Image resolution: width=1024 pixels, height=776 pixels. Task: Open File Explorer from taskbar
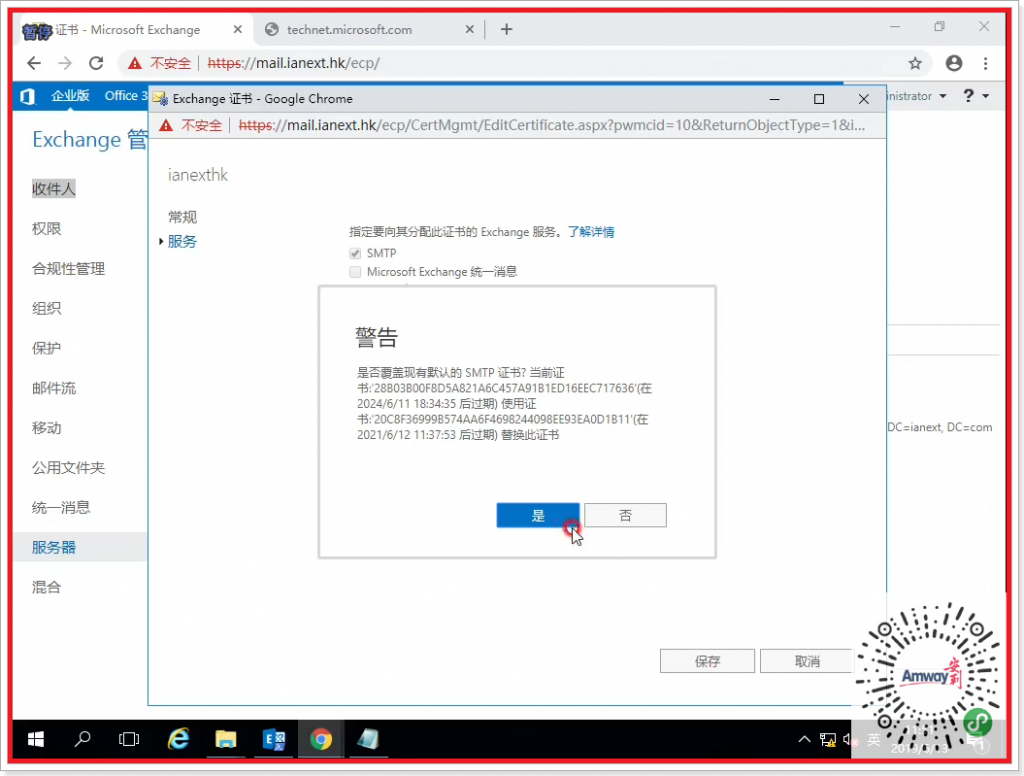click(226, 739)
